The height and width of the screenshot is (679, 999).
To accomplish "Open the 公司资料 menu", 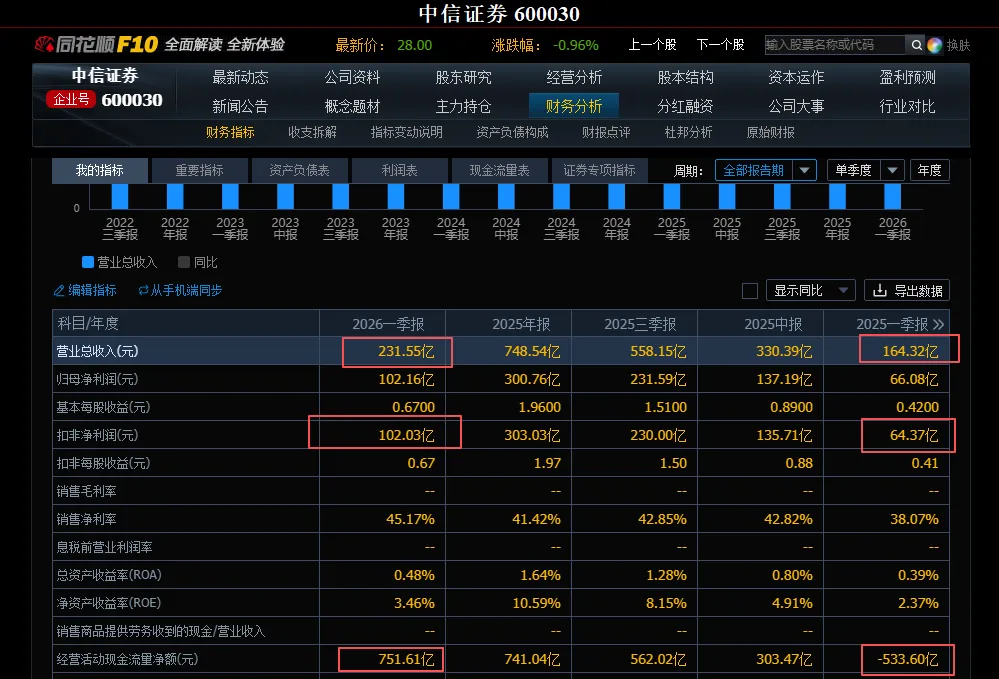I will coord(352,78).
